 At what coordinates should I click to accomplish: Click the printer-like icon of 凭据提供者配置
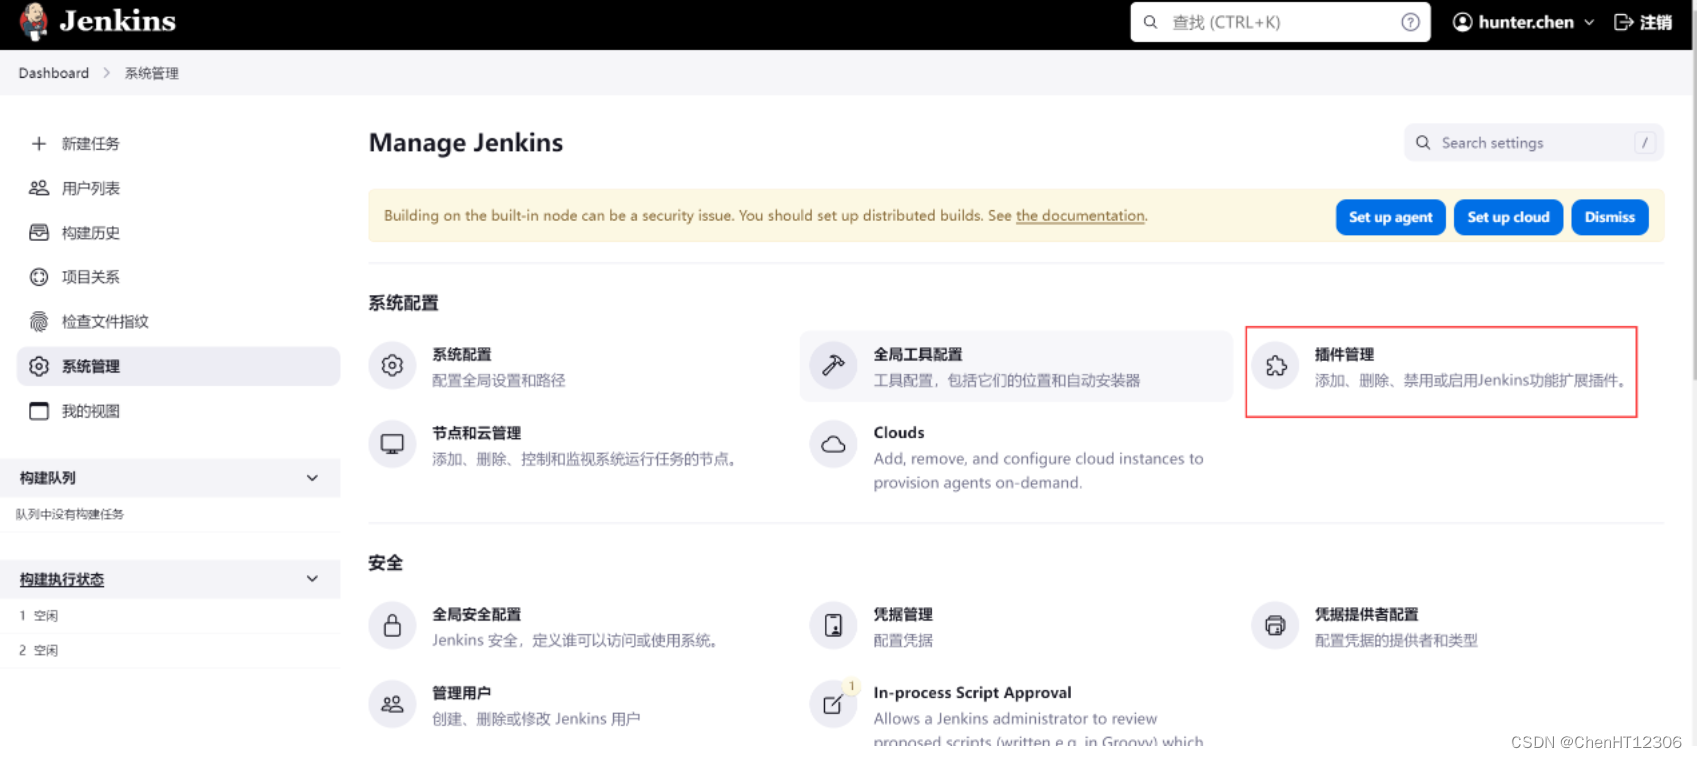(1275, 626)
